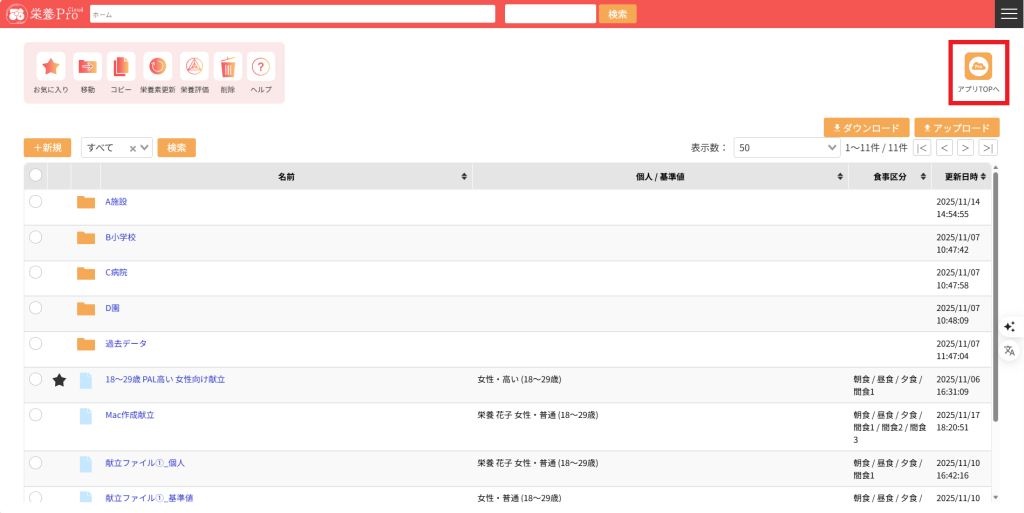Click the ＋新規 button
This screenshot has width=1024, height=513.
pyautogui.click(x=47, y=148)
